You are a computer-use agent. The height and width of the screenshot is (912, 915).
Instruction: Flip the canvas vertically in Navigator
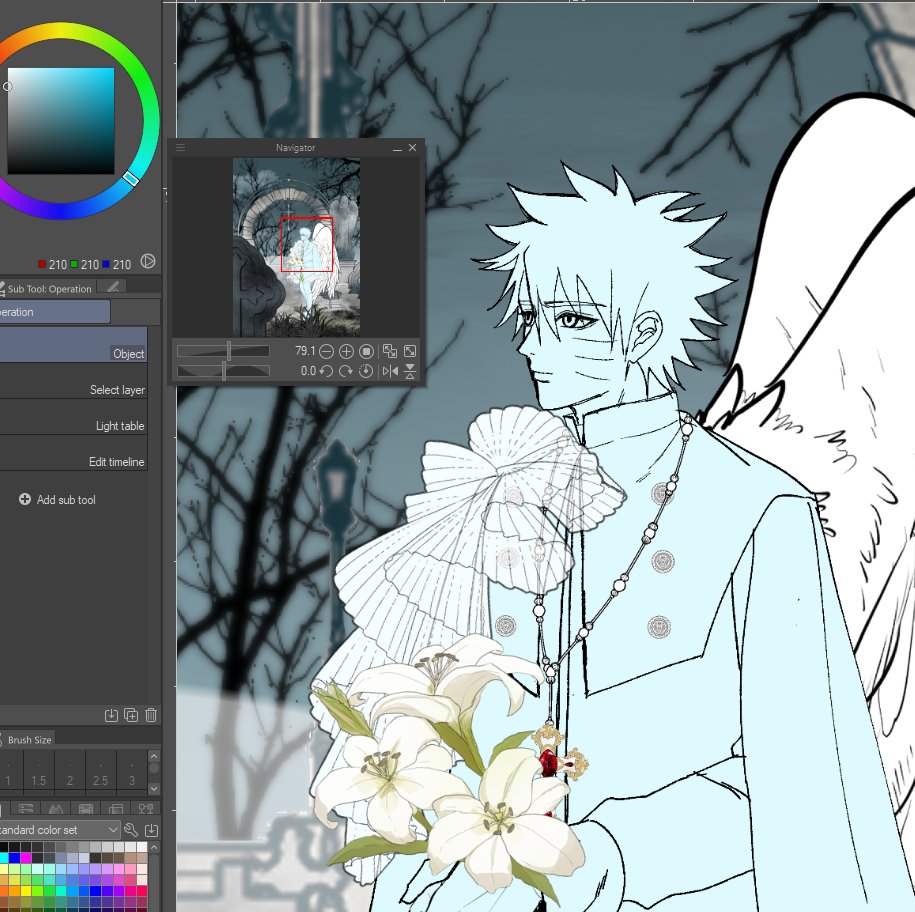tap(410, 371)
